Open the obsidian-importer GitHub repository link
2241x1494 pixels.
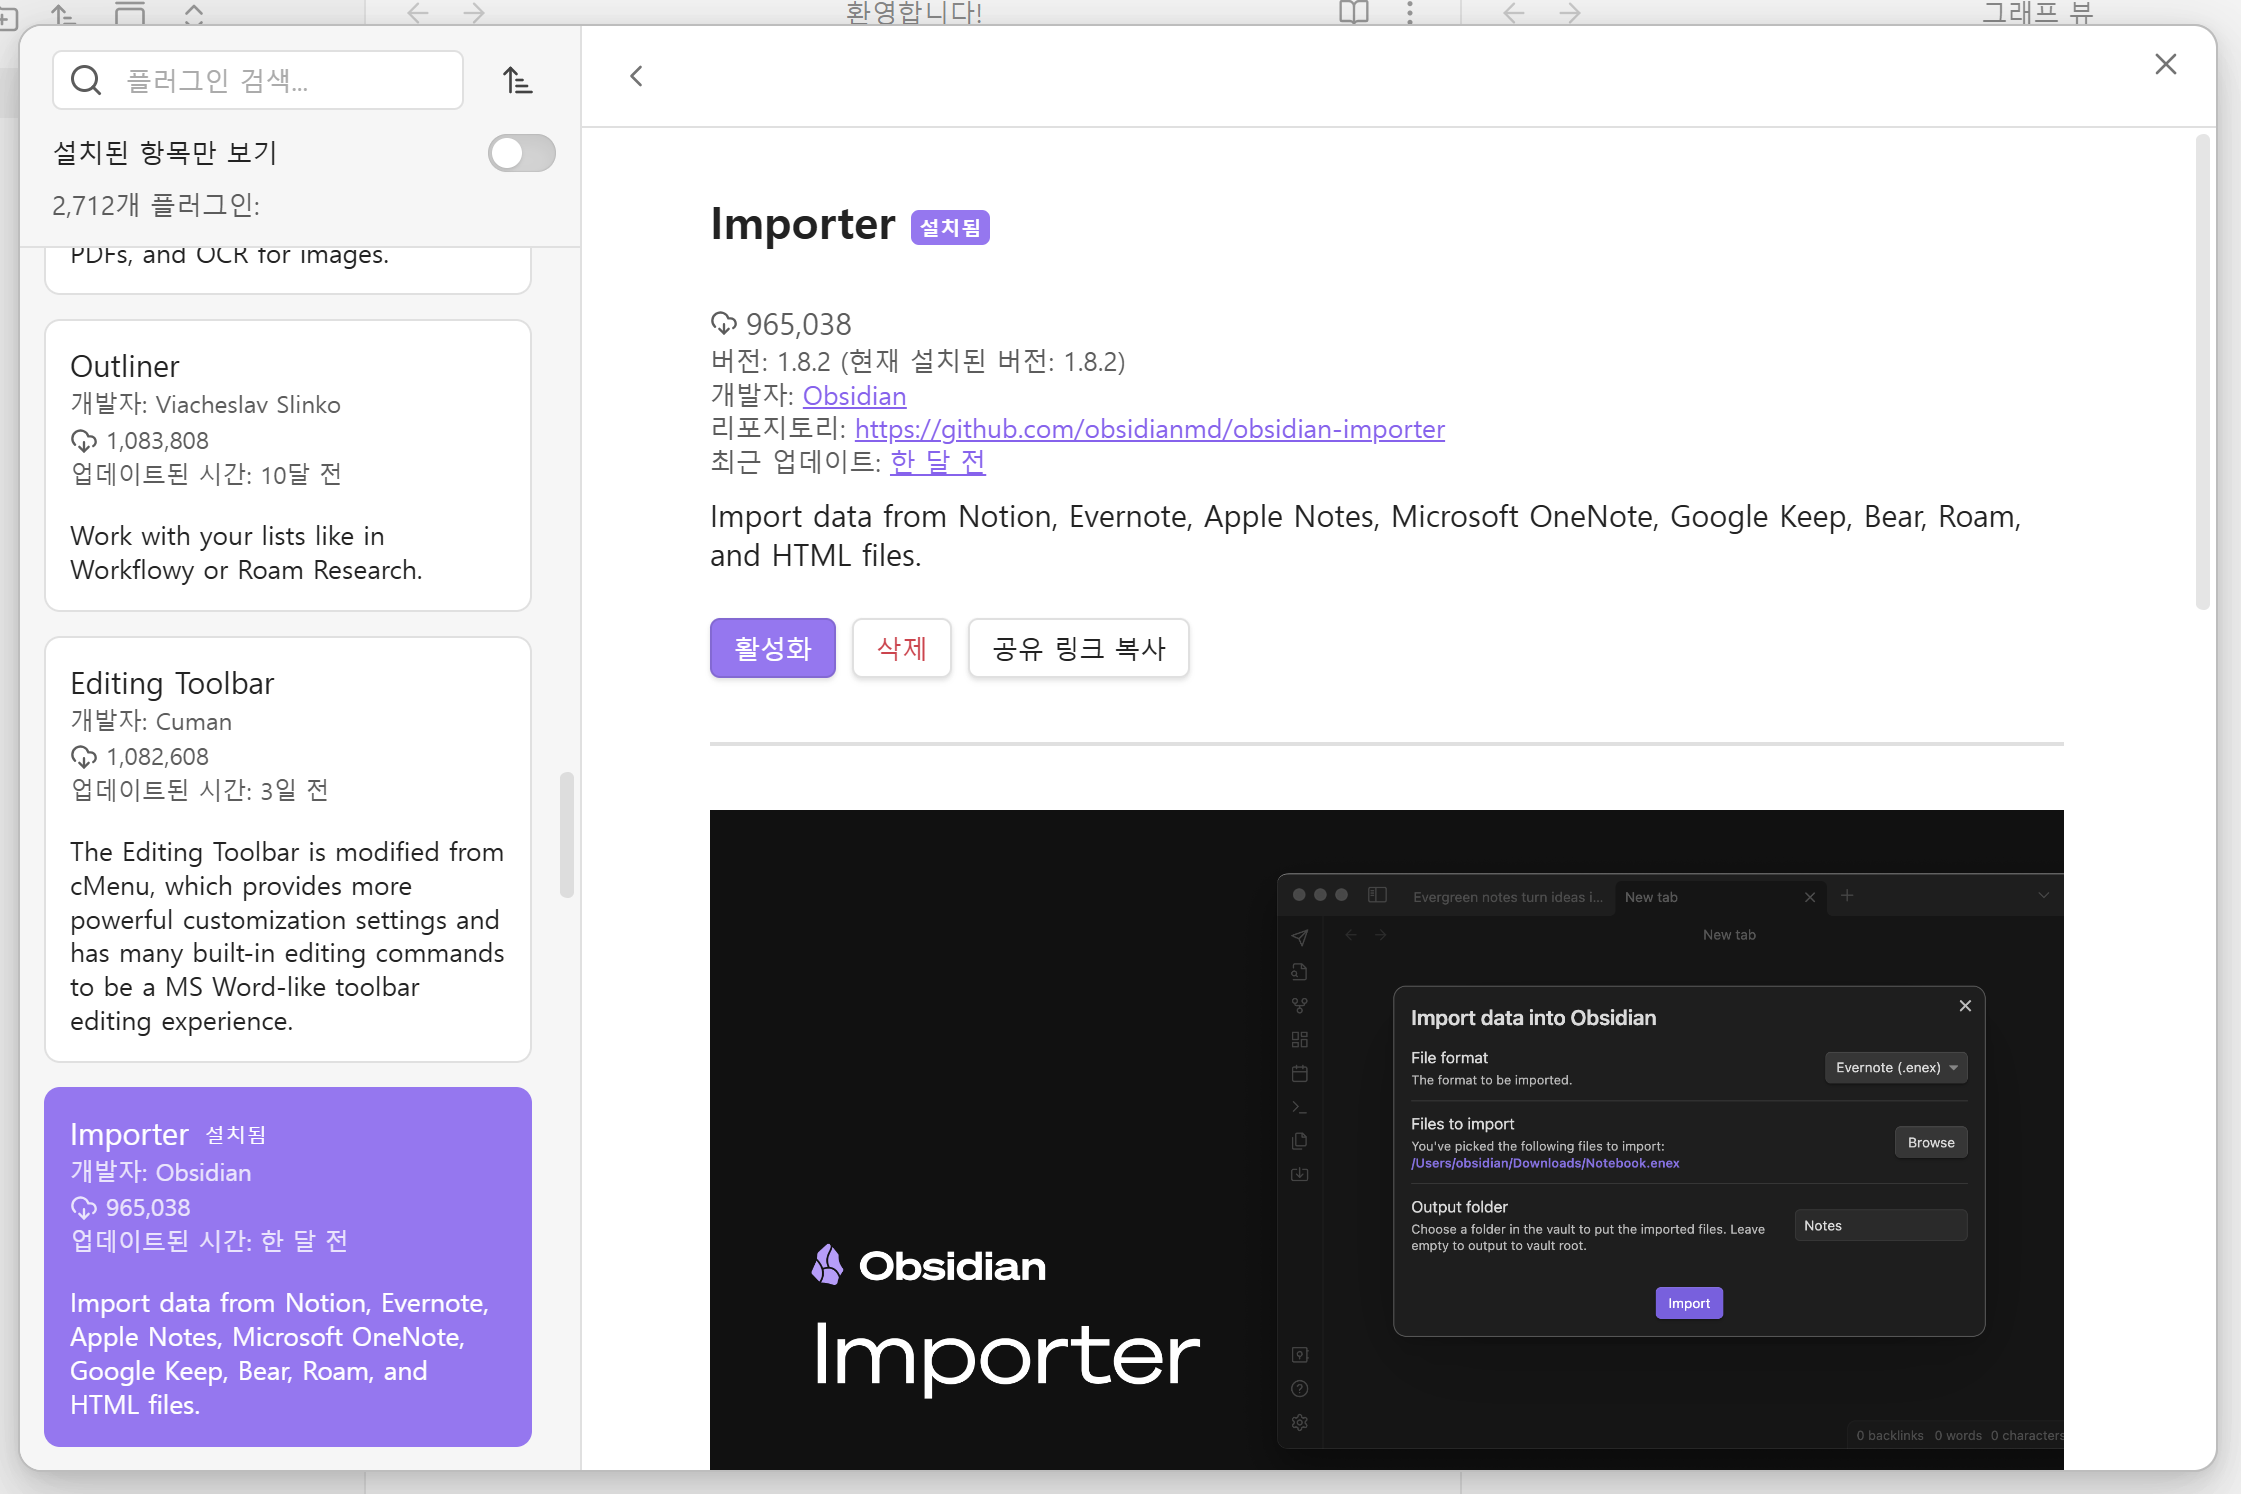click(1149, 429)
